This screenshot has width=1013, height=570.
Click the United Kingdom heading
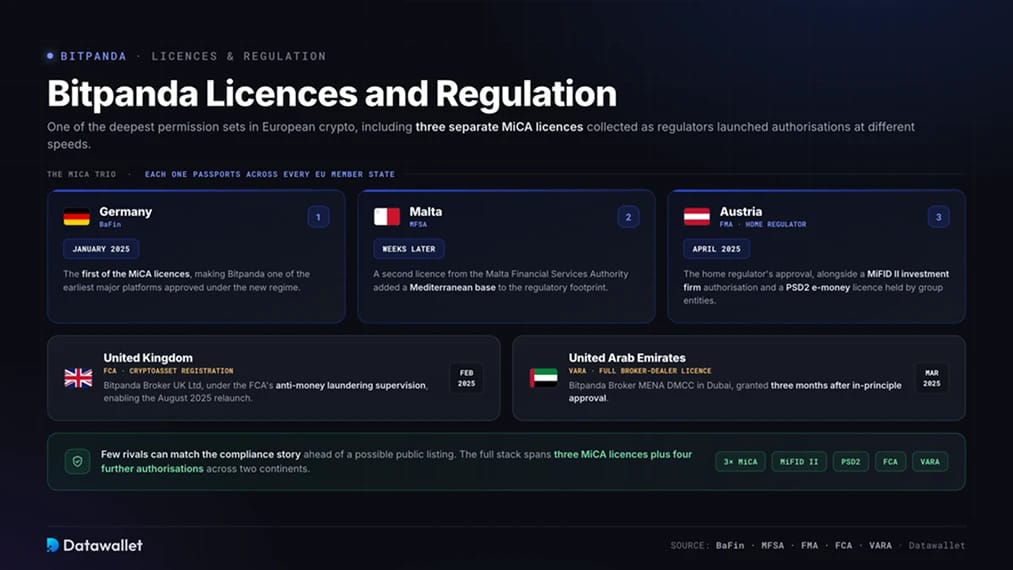(148, 358)
